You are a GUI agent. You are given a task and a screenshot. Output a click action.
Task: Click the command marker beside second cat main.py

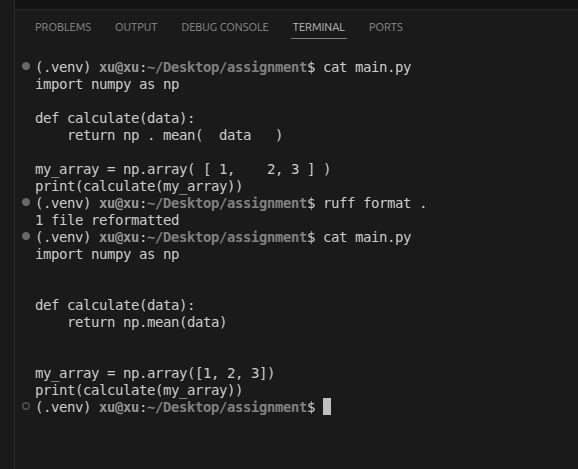coord(26,236)
